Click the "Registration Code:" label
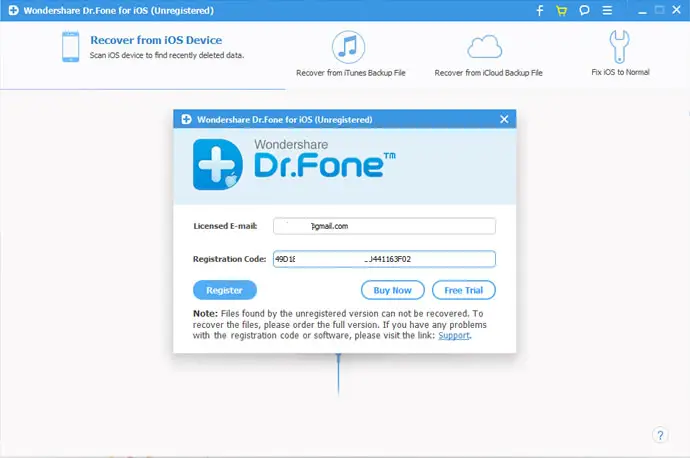This screenshot has height=458, width=690. (x=229, y=259)
